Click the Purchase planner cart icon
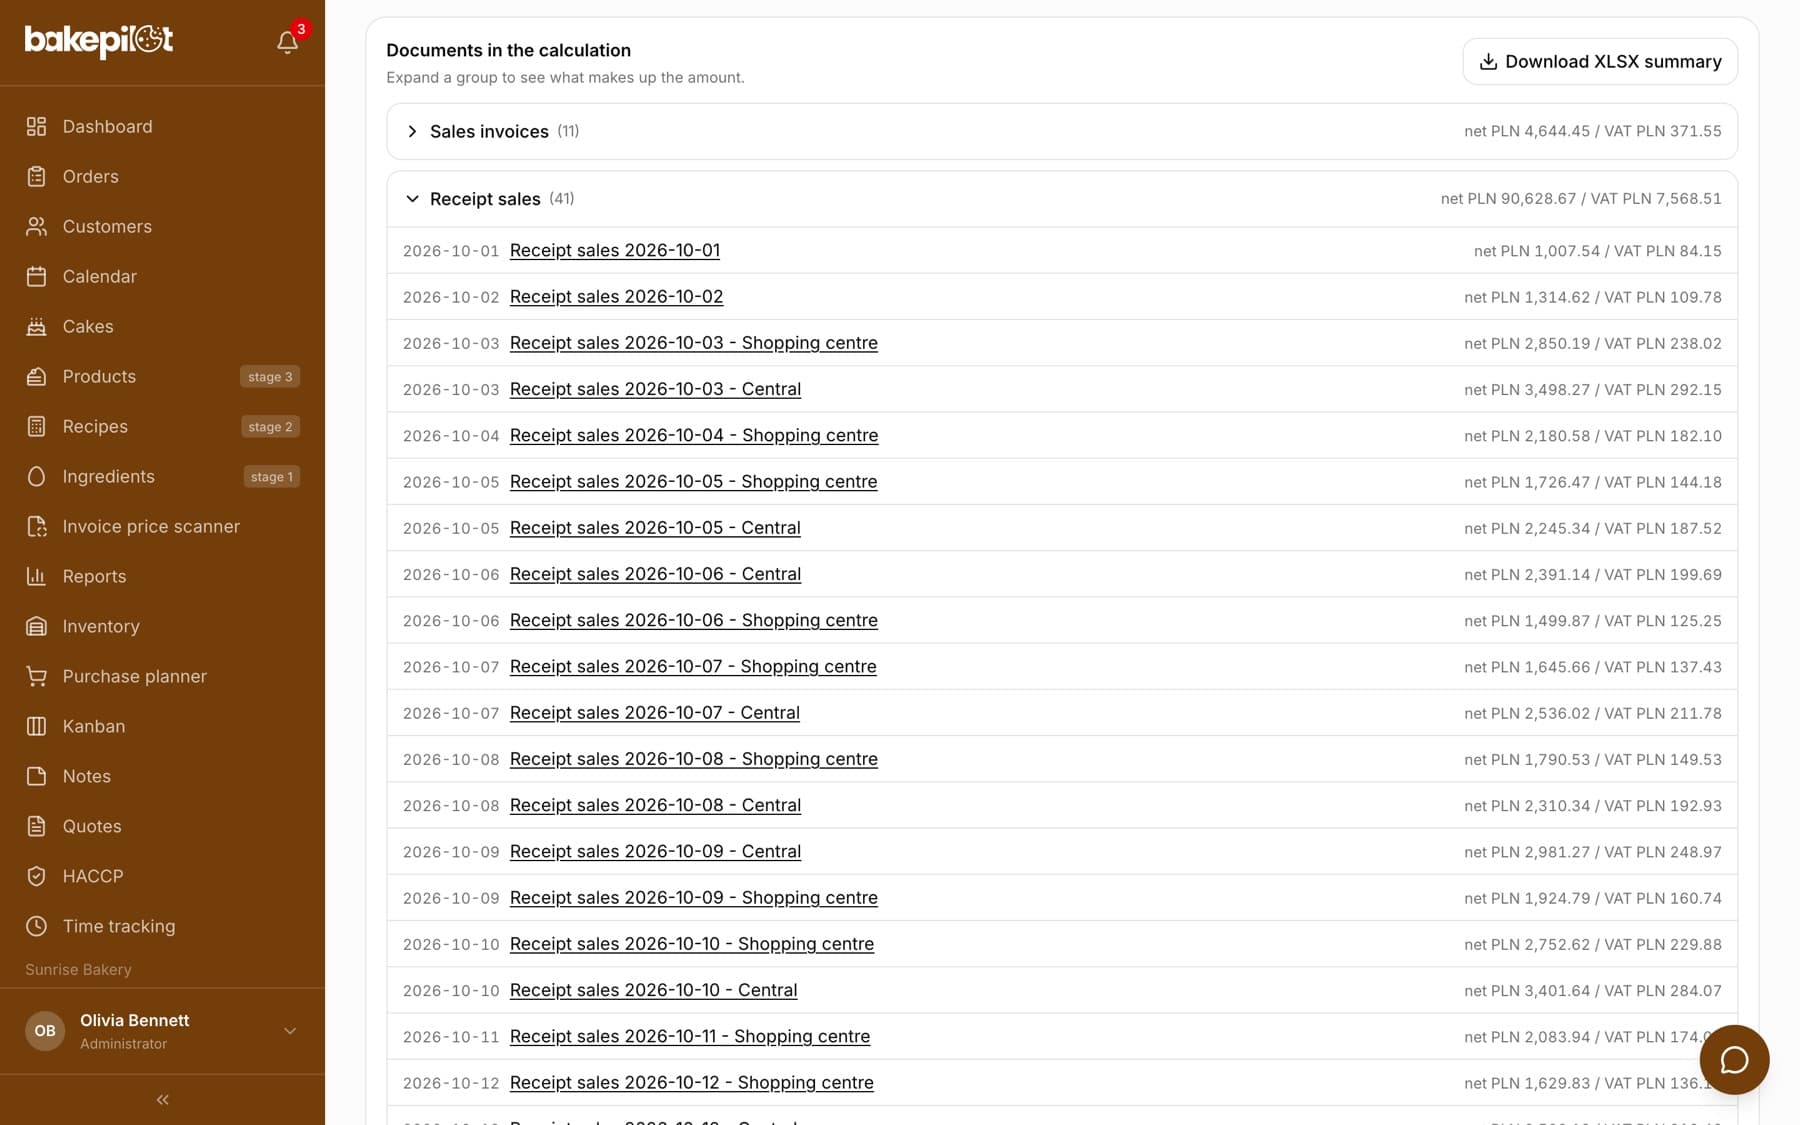This screenshot has height=1125, width=1800. [36, 676]
